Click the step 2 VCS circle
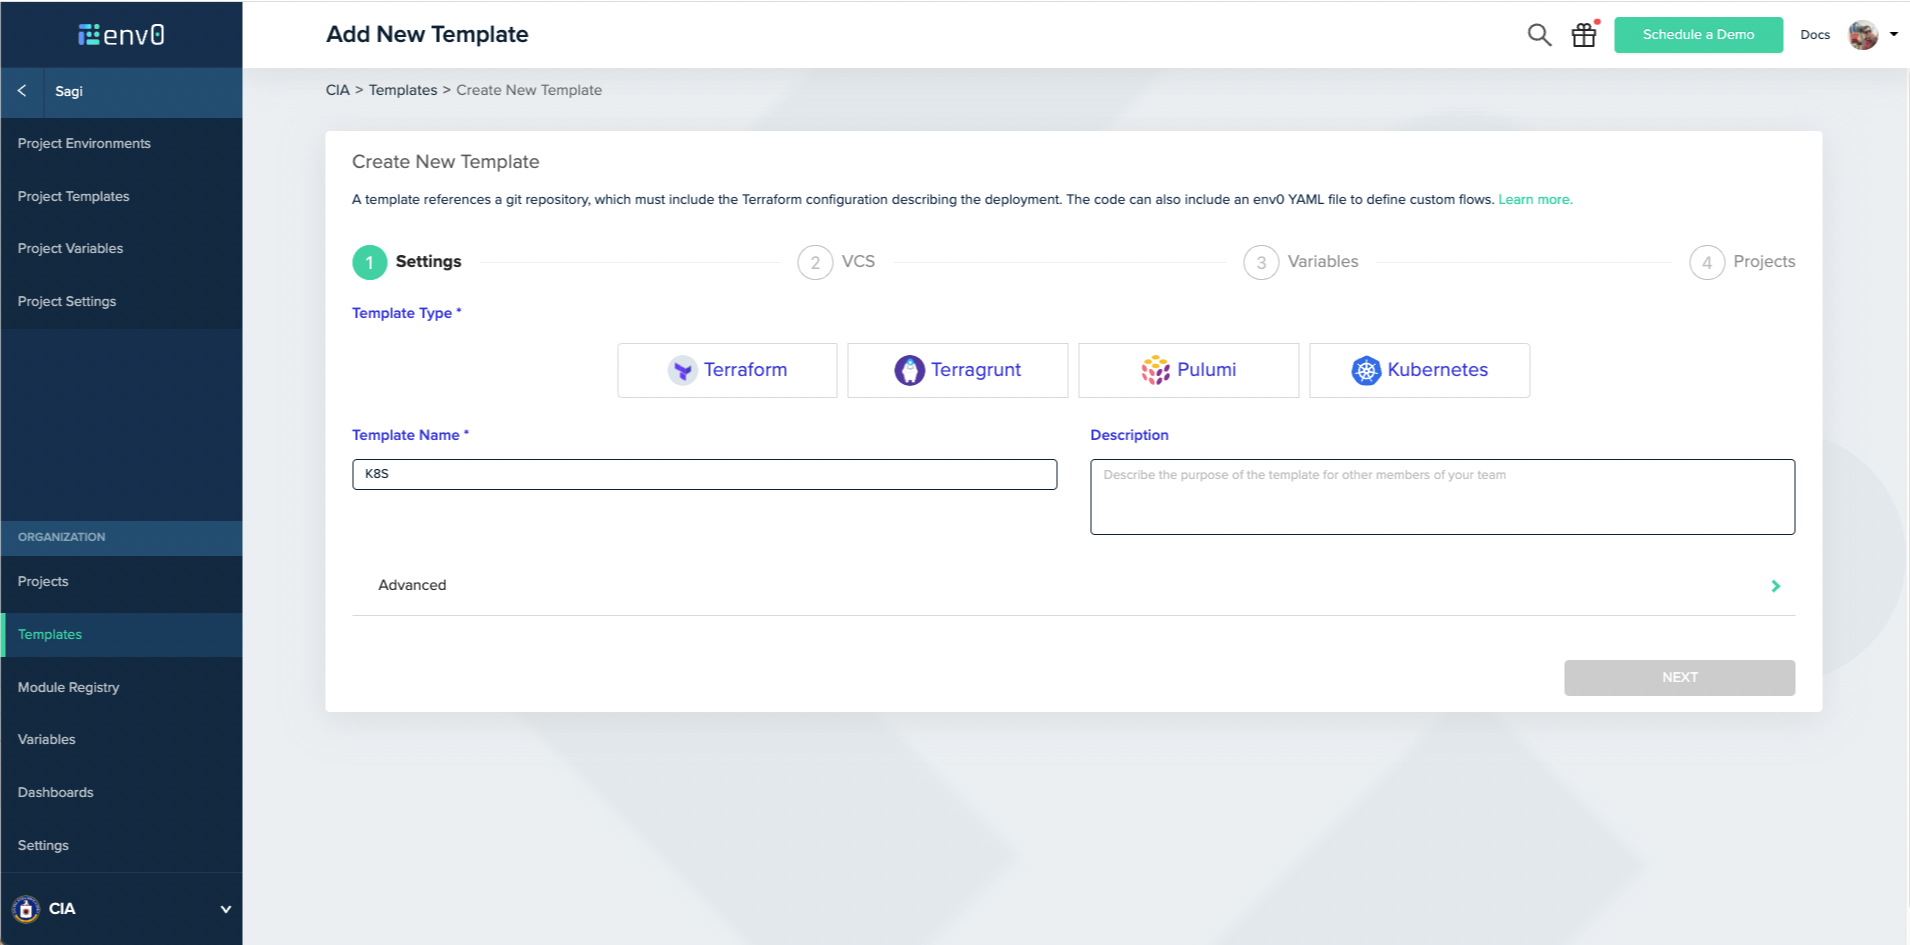This screenshot has width=1910, height=945. point(815,262)
